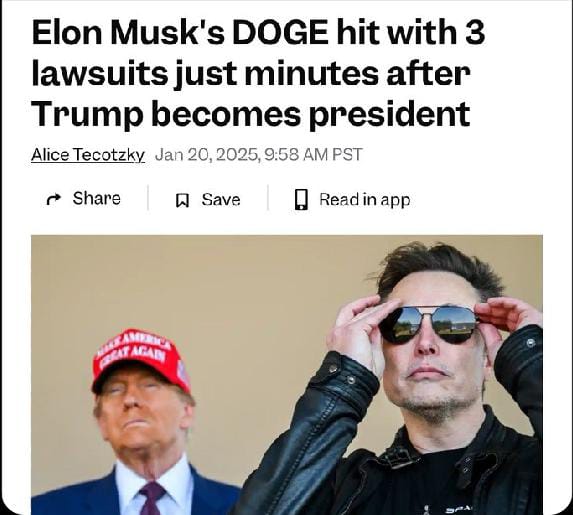This screenshot has width=573, height=515.
Task: Click the purple tie in the photo
Action: click(151, 498)
